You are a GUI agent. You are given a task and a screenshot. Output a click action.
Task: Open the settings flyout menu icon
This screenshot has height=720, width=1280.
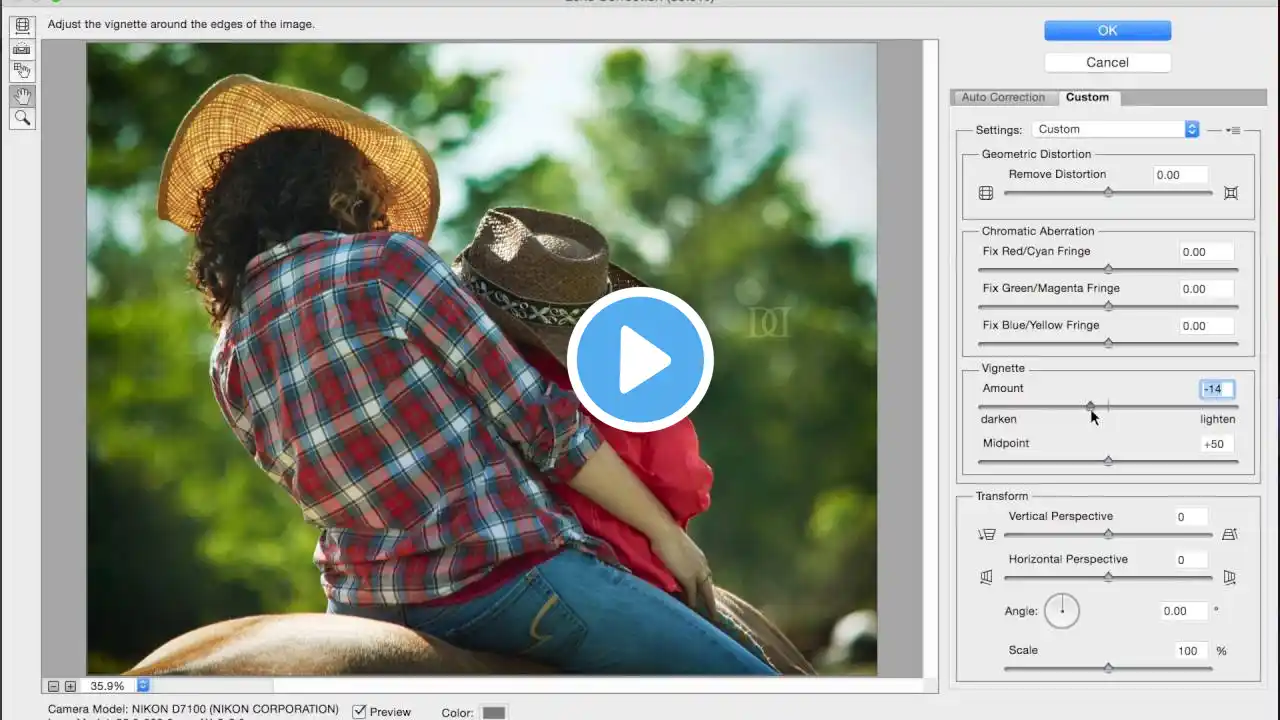coord(1232,130)
